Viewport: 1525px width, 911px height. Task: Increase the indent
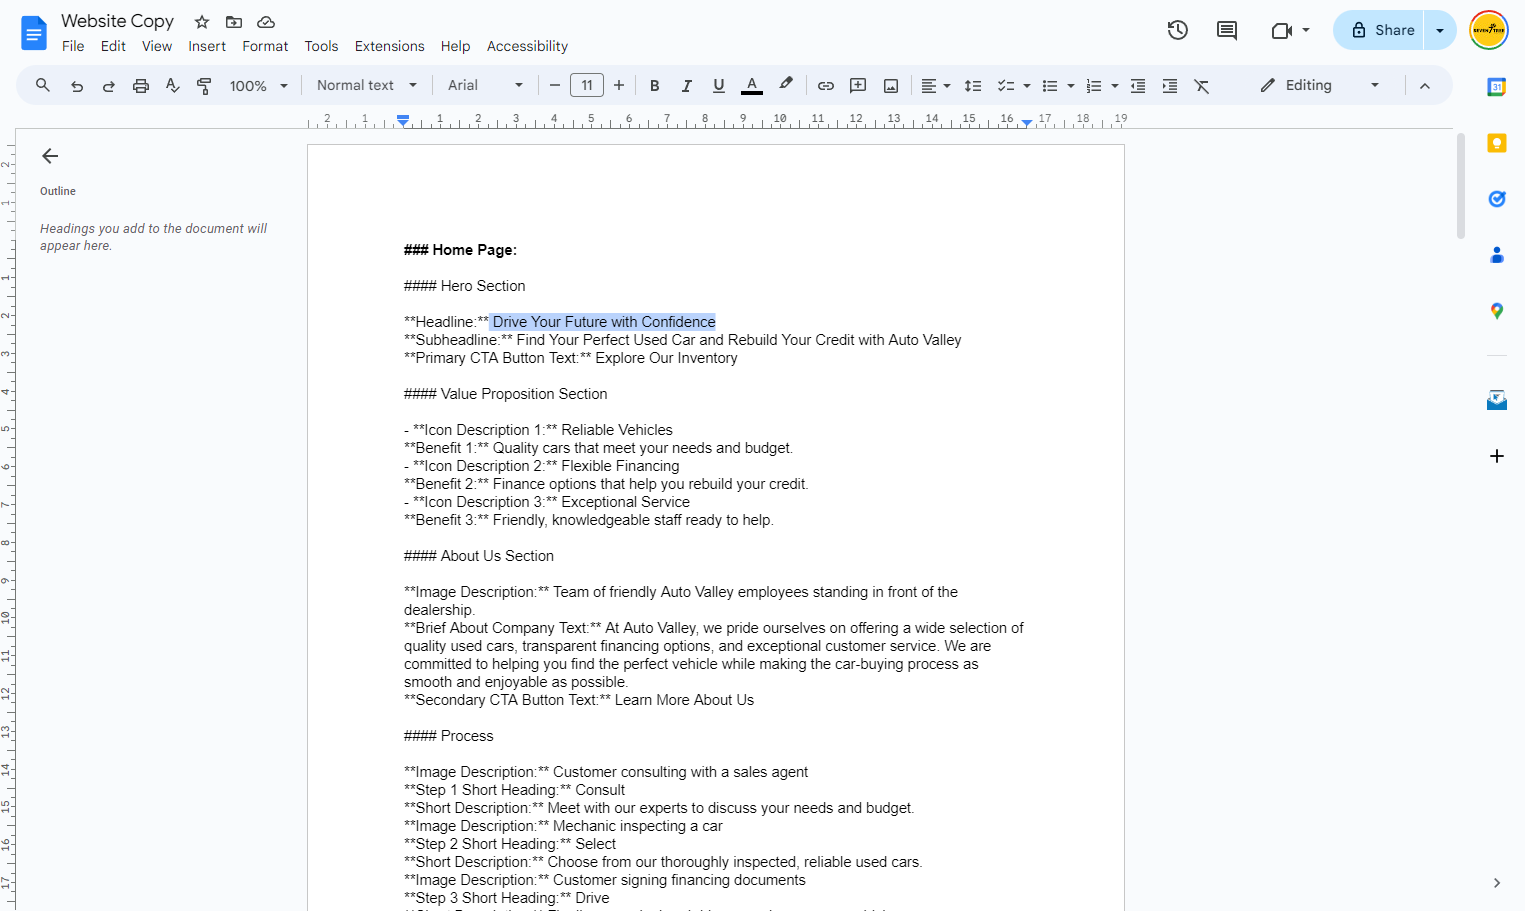tap(1170, 86)
